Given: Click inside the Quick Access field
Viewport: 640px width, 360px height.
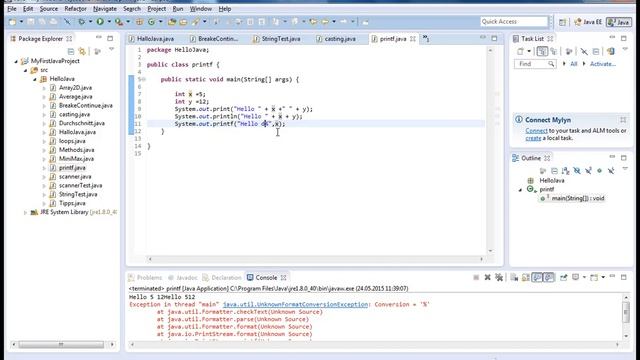Looking at the screenshot, I should pyautogui.click(x=514, y=22).
